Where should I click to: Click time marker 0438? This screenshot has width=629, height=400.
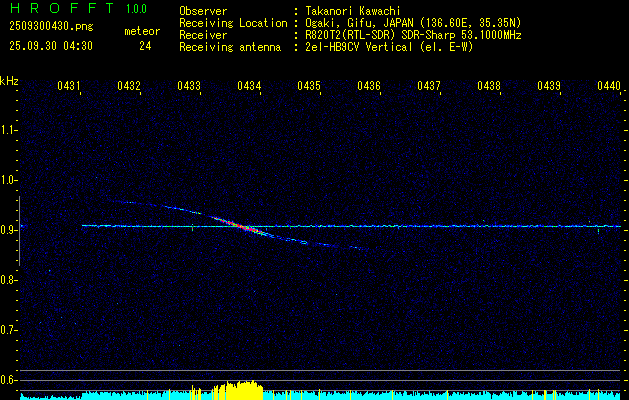489,86
